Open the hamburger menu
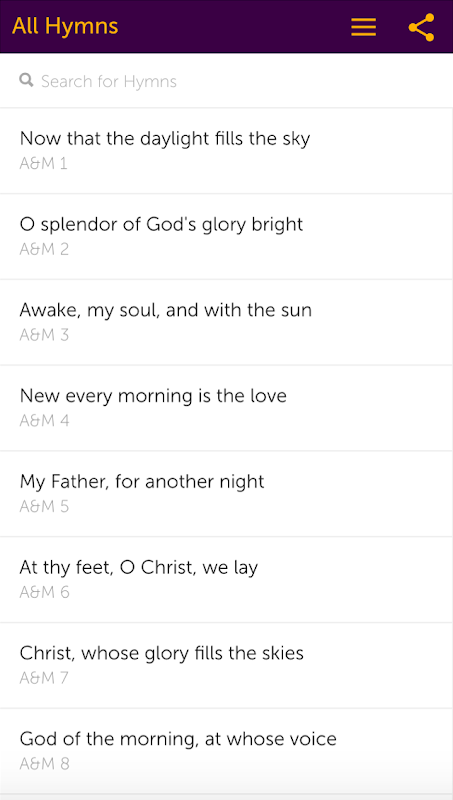The image size is (453, 800). pos(363,27)
